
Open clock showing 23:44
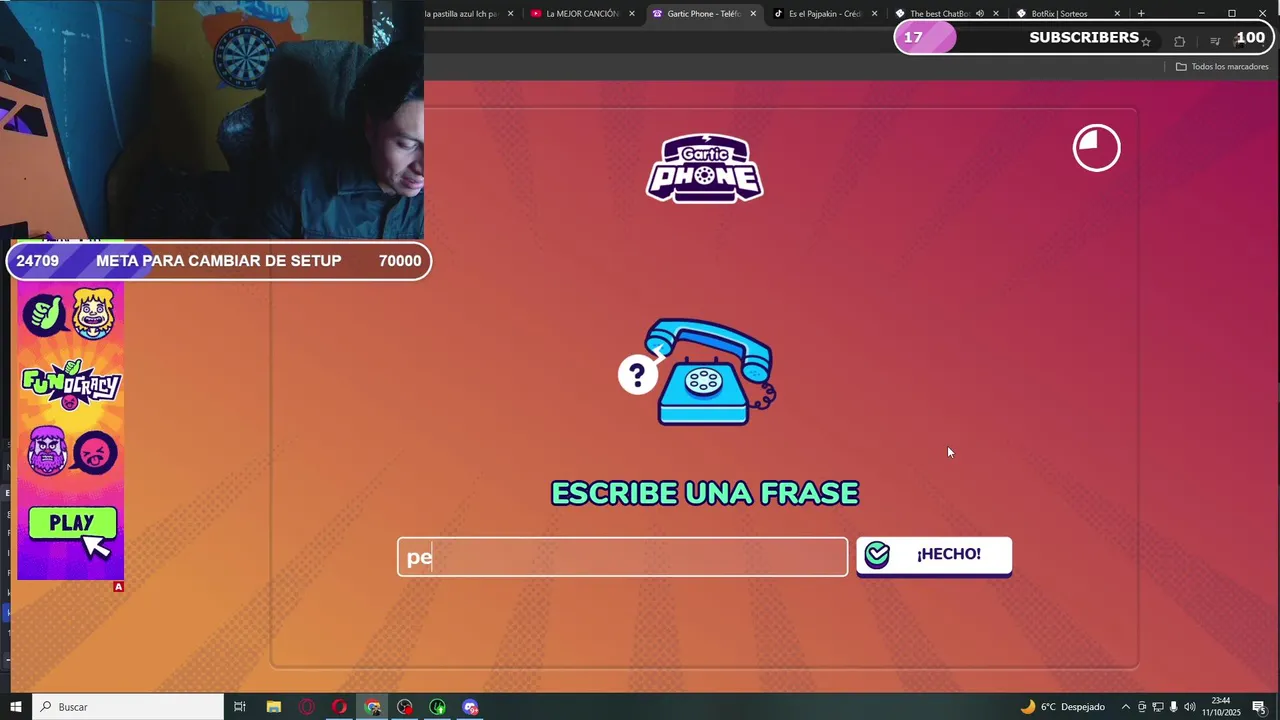(x=1221, y=707)
